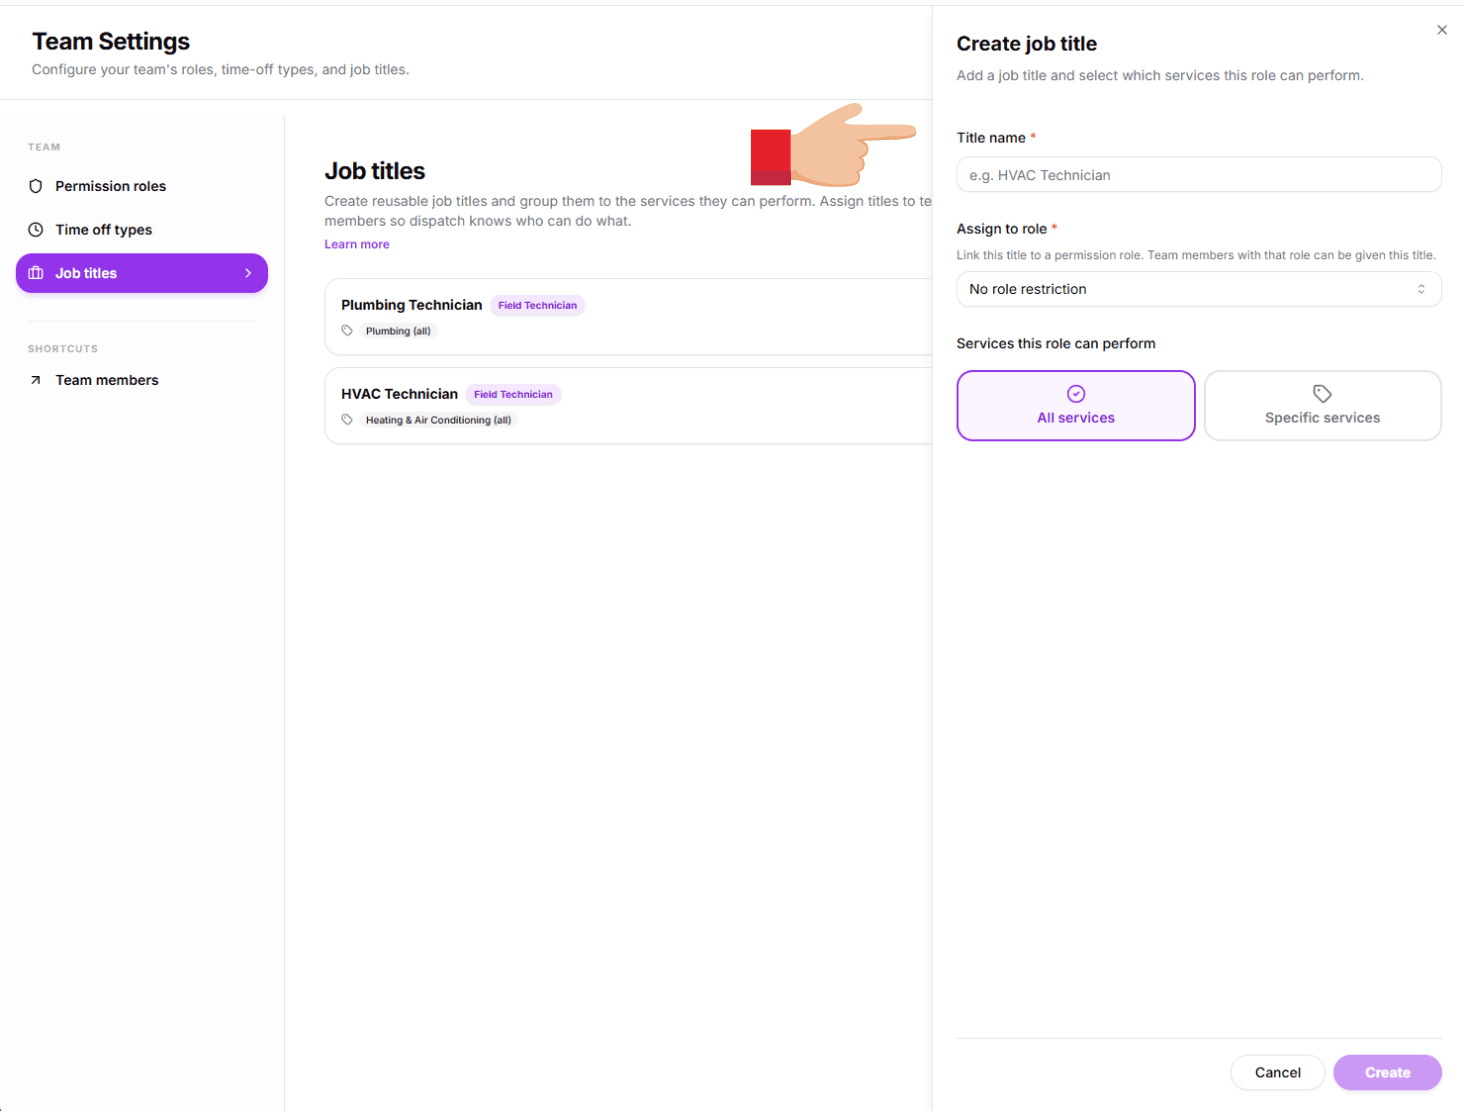Click the tag icon under Plumbing Technician
This screenshot has width=1464, height=1116.
click(x=347, y=331)
